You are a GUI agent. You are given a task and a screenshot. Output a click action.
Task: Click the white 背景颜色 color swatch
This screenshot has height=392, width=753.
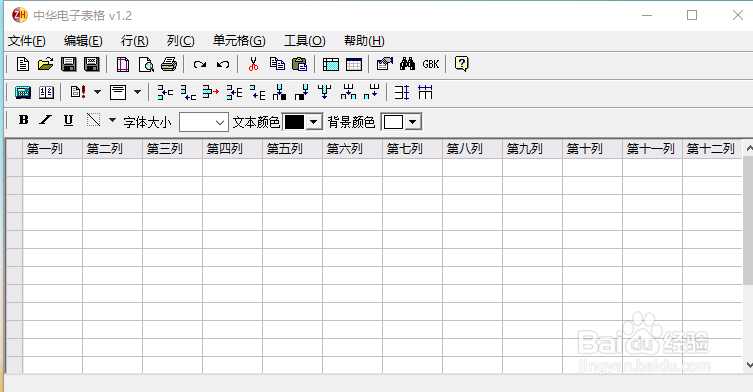(x=393, y=122)
